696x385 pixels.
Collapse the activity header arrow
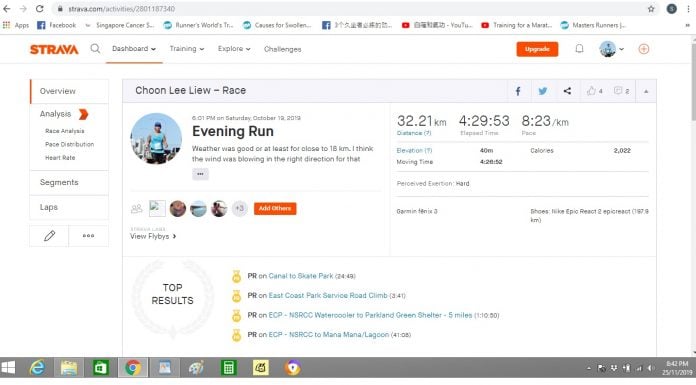tap(646, 91)
